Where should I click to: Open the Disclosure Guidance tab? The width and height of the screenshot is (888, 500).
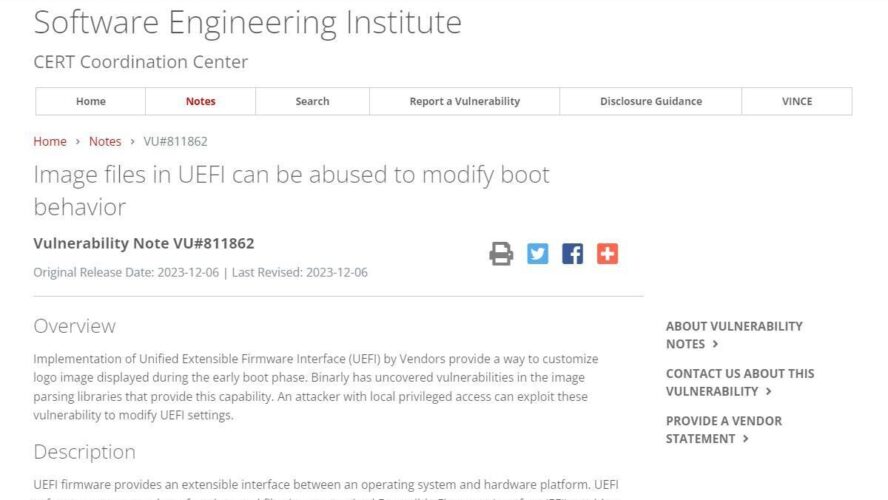click(651, 101)
